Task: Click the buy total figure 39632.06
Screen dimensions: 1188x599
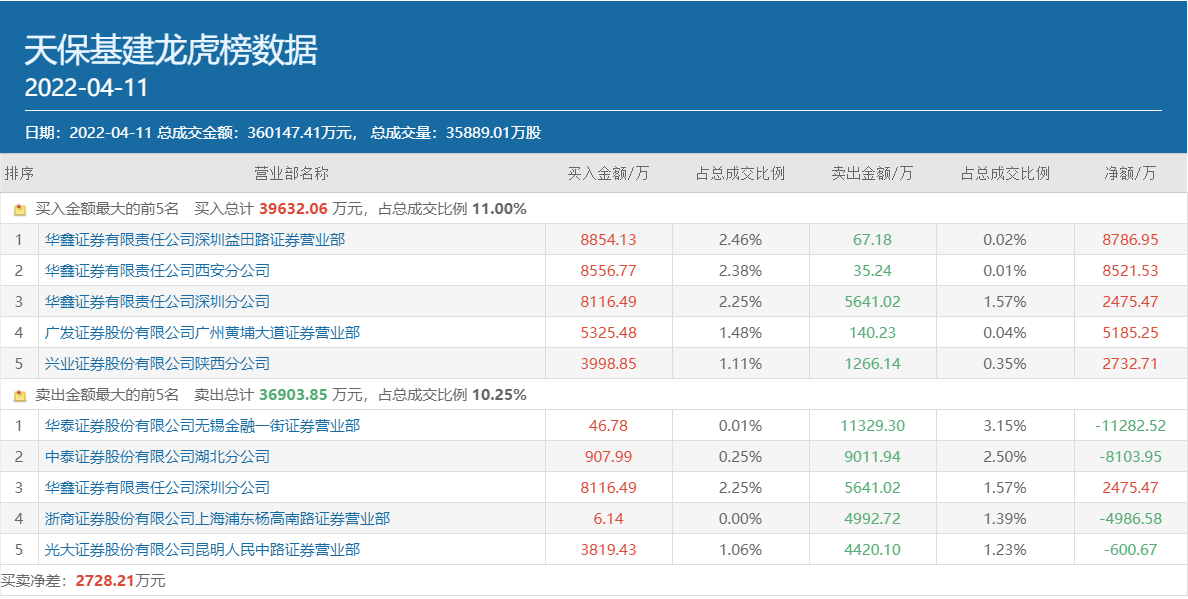Action: coord(294,209)
